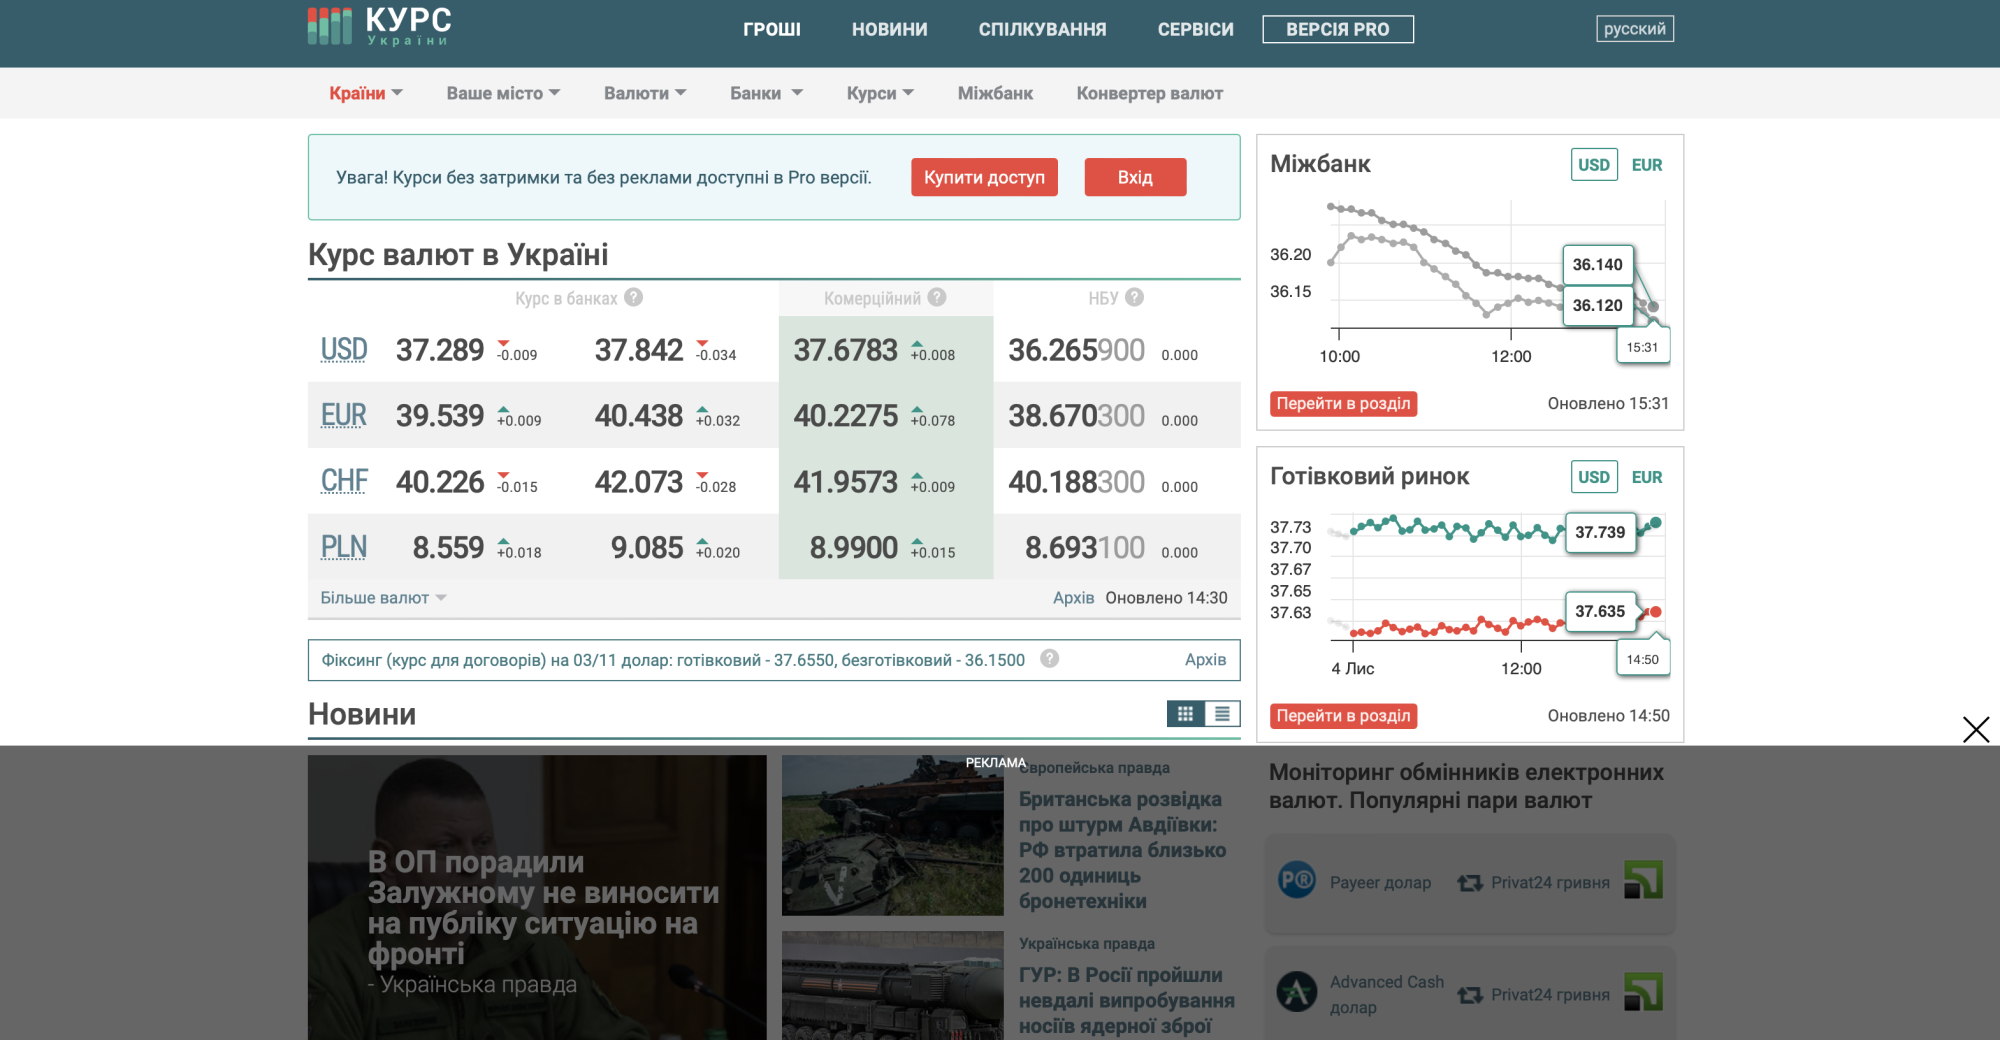Switch Готівковий ринок chart to EUR
The width and height of the screenshot is (2000, 1040).
pyautogui.click(x=1646, y=477)
